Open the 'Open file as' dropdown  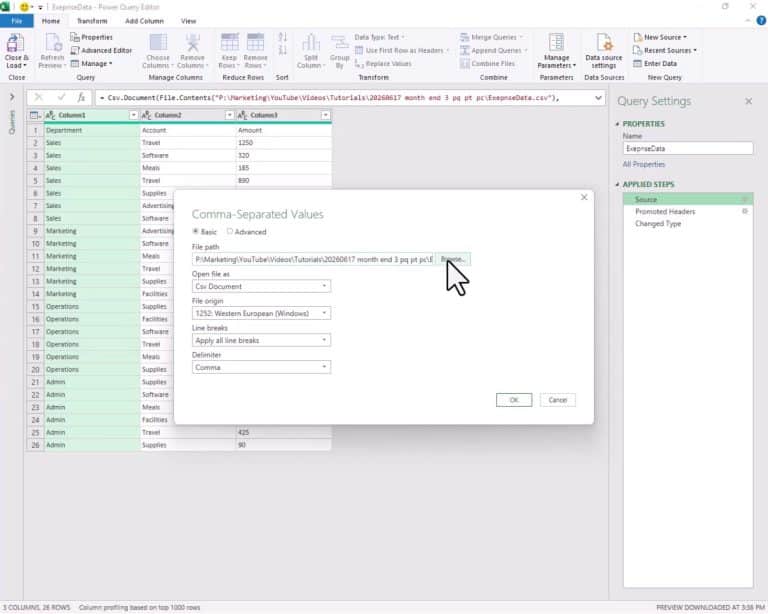pyautogui.click(x=261, y=286)
